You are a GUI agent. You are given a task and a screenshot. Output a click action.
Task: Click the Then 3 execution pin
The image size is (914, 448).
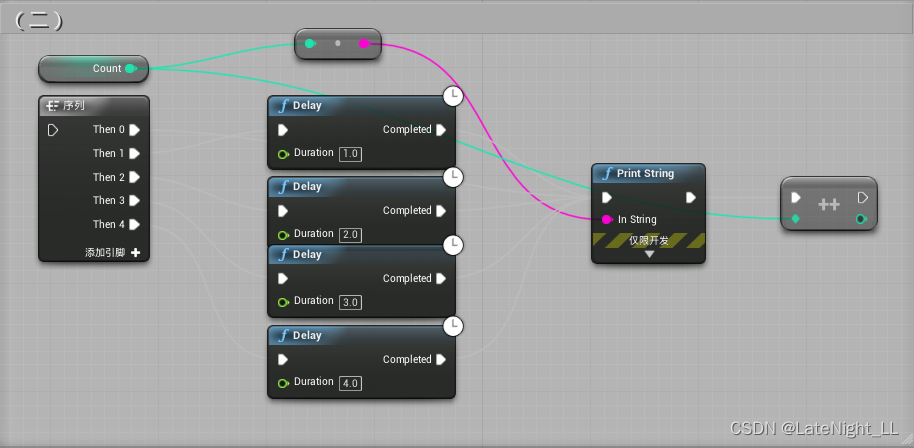135,200
